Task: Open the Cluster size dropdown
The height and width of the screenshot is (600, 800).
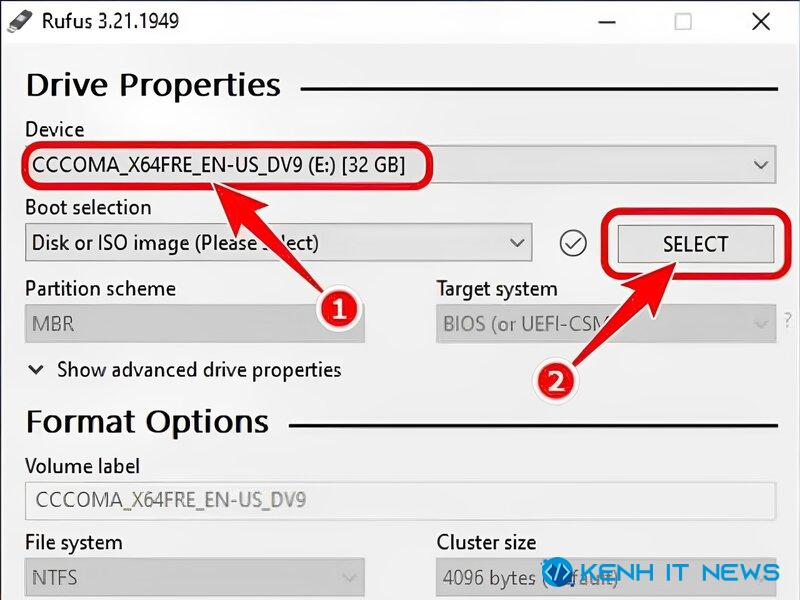Action: tap(606, 578)
